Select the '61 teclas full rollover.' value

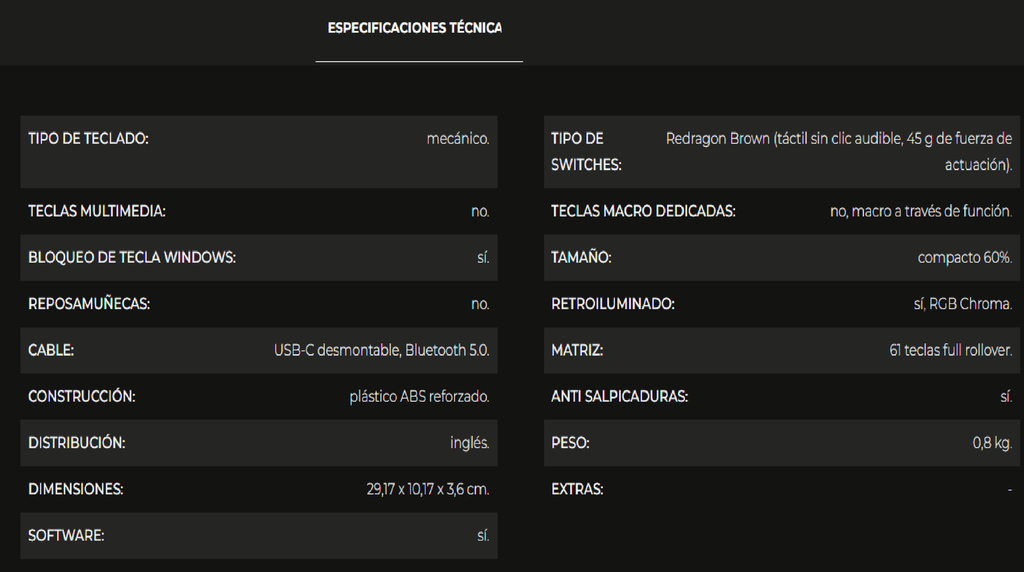pyautogui.click(x=950, y=351)
